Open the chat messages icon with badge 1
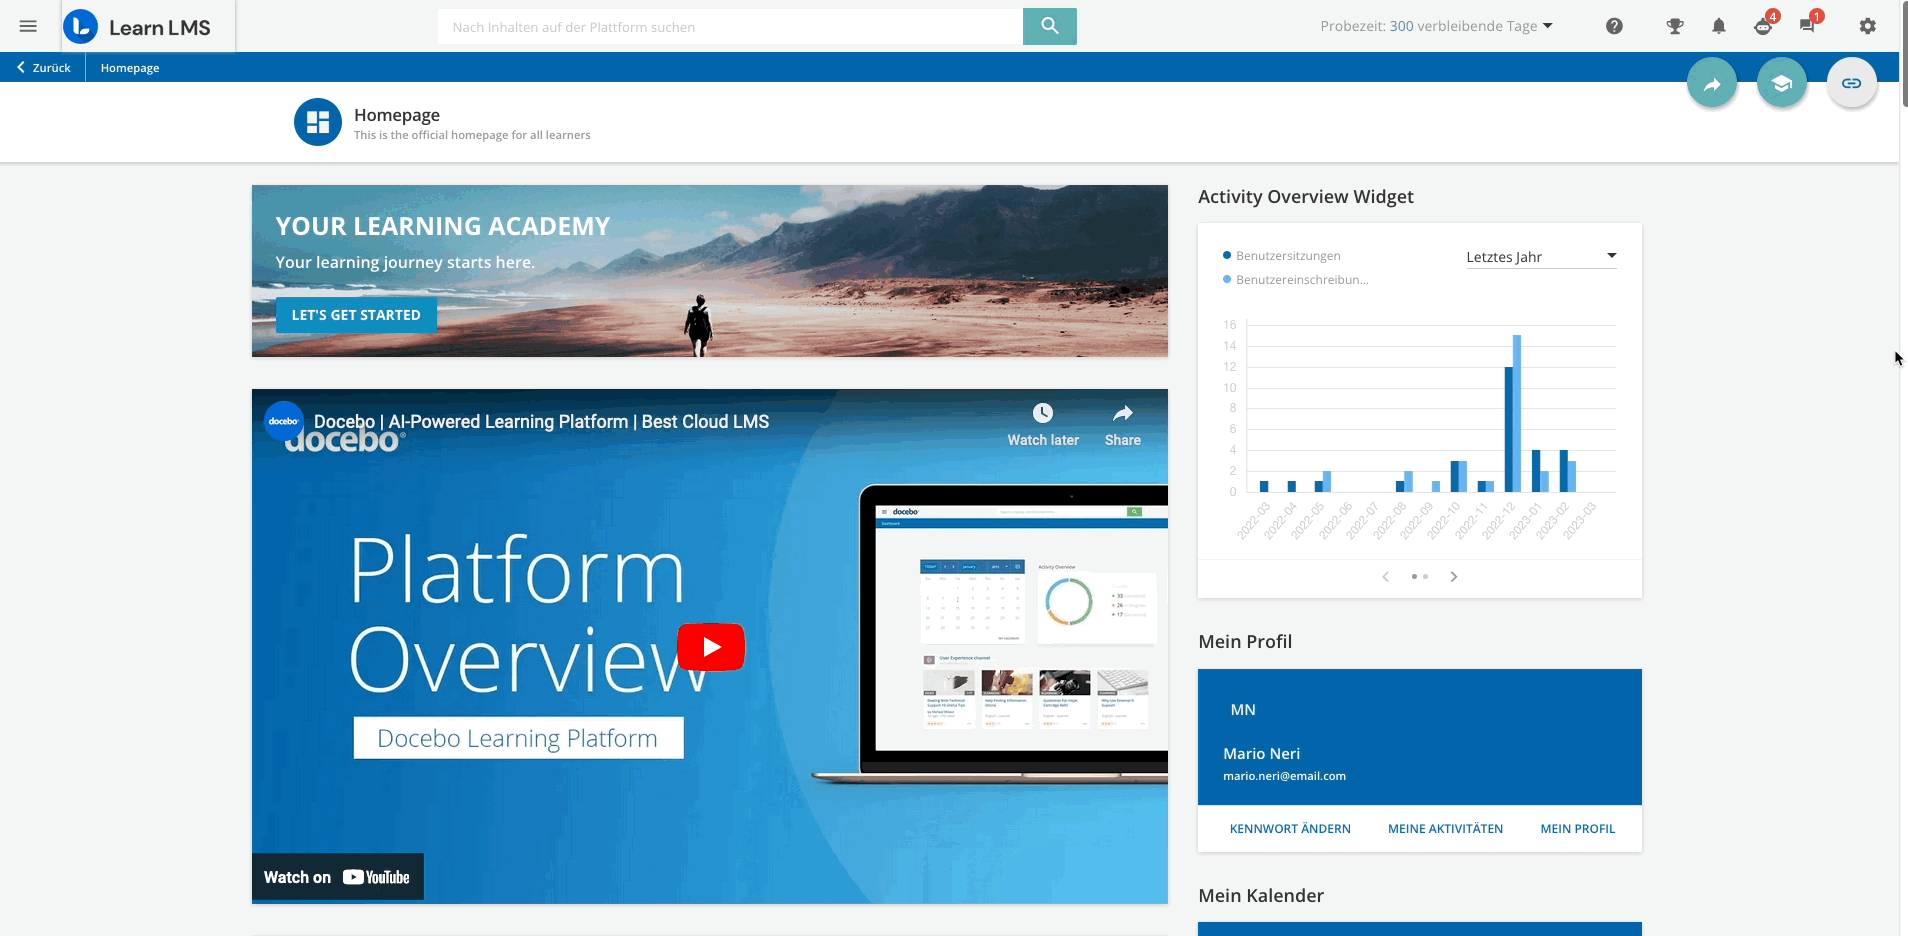Viewport: 1908px width, 936px height. coord(1809,25)
